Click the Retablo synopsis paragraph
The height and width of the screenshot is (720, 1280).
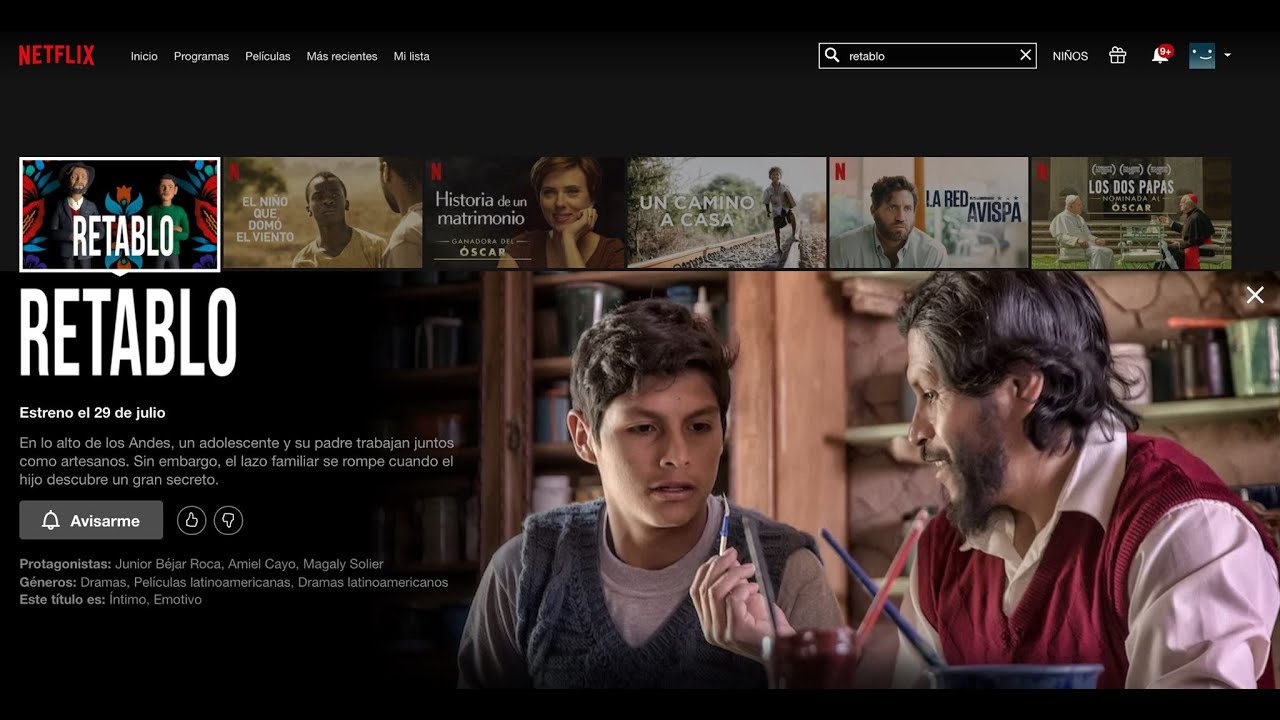pos(237,461)
